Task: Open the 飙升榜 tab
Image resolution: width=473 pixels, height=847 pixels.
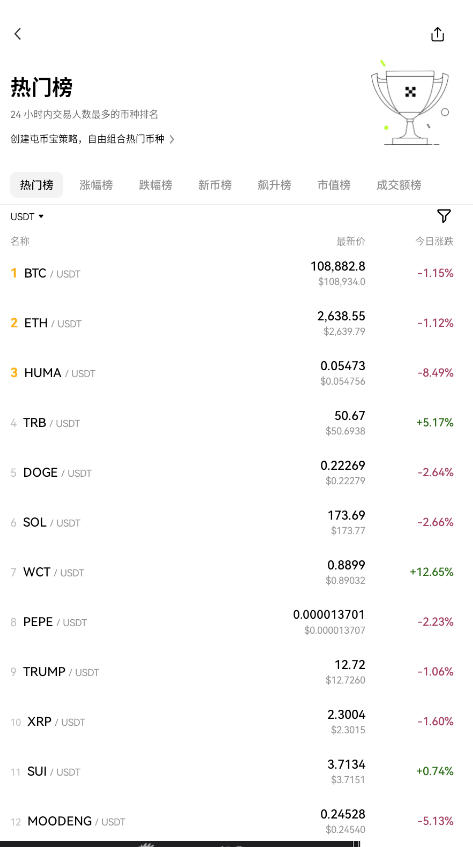Action: [x=274, y=185]
